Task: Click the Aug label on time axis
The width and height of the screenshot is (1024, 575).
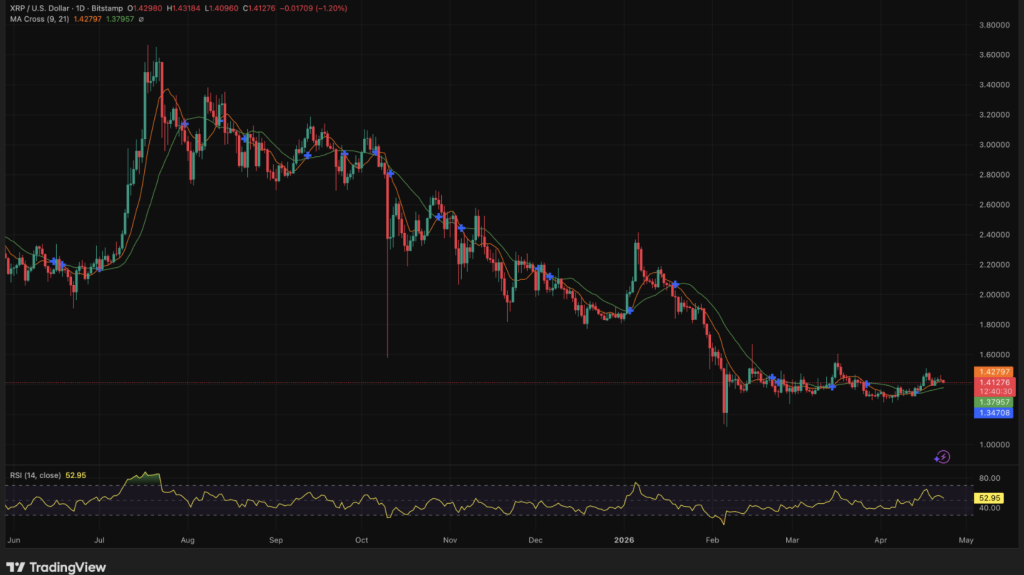Action: click(x=187, y=540)
